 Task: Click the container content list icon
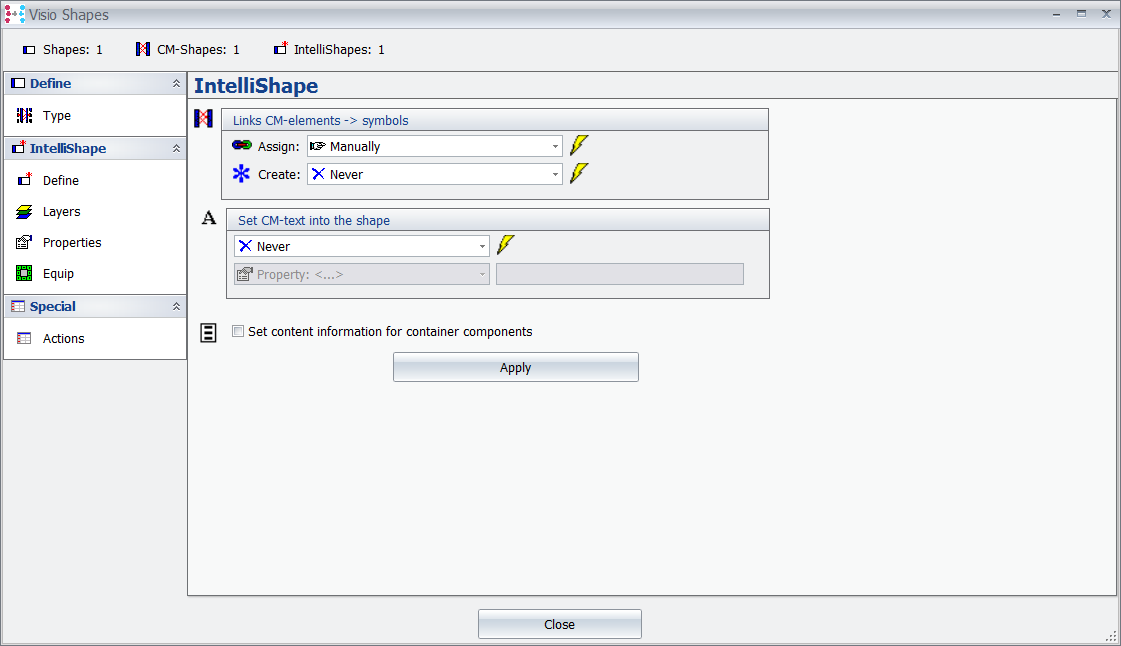(208, 332)
